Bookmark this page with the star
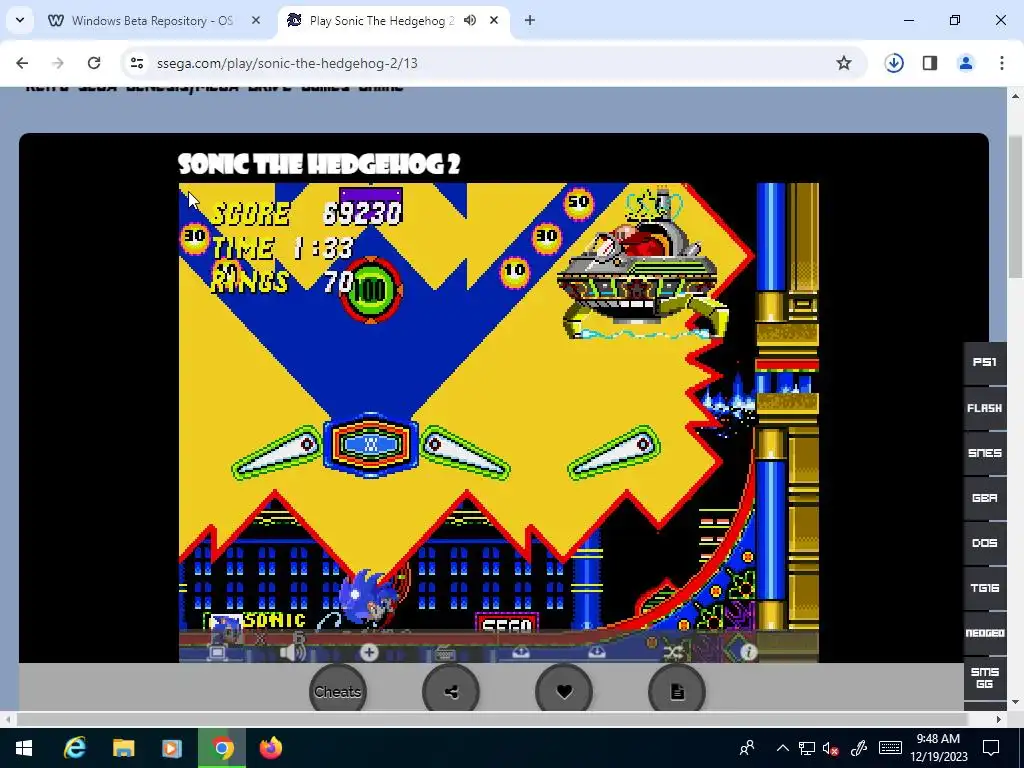This screenshot has width=1024, height=768. tap(844, 63)
